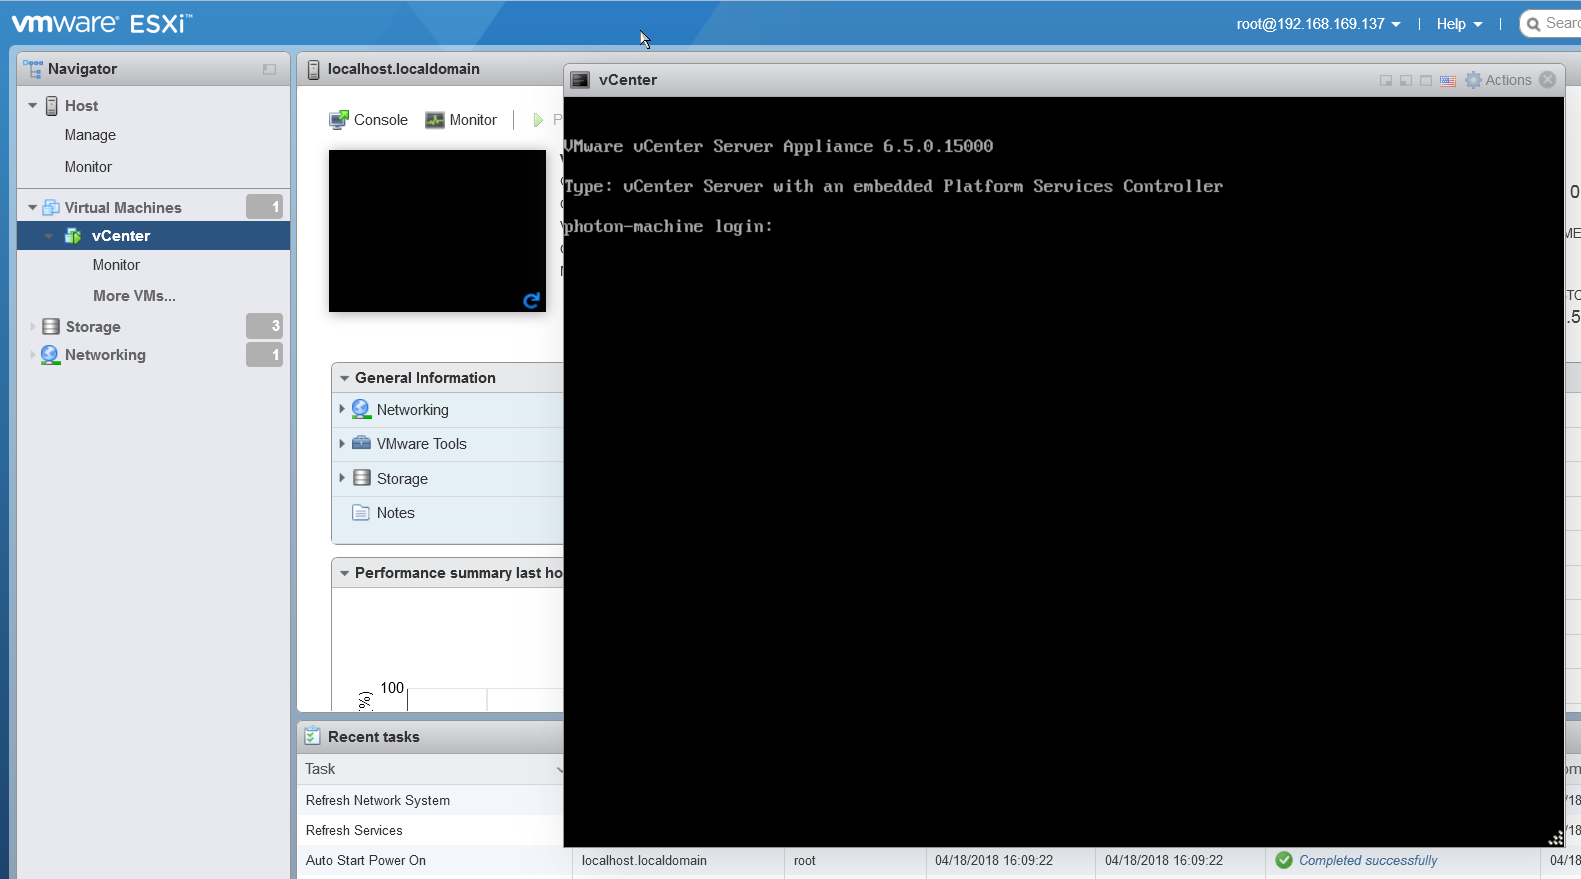Select Monitor under Host

pos(88,167)
